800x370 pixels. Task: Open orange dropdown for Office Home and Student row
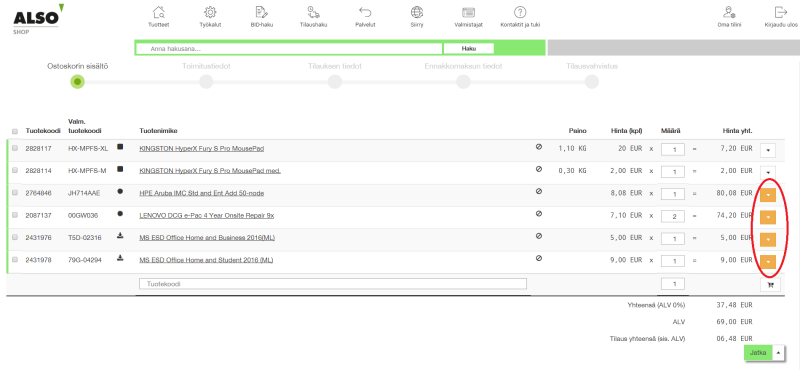(x=768, y=262)
